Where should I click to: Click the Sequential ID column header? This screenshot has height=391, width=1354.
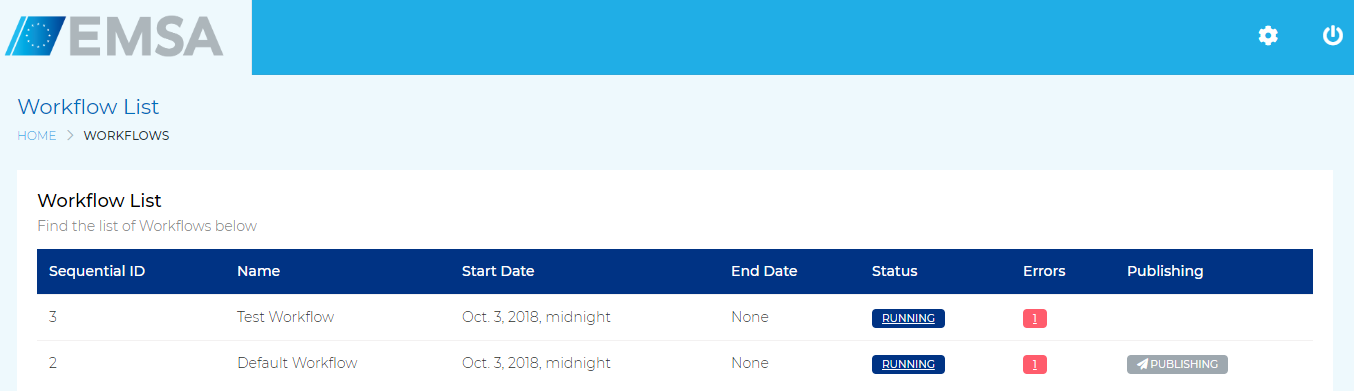pyautogui.click(x=97, y=271)
